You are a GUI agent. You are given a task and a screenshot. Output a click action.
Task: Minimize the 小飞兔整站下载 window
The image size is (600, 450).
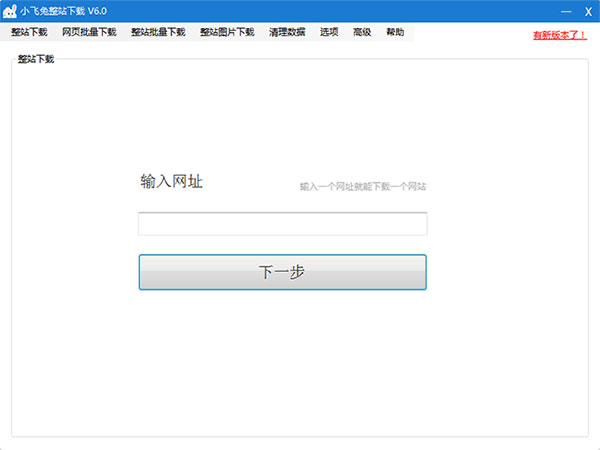click(x=566, y=11)
